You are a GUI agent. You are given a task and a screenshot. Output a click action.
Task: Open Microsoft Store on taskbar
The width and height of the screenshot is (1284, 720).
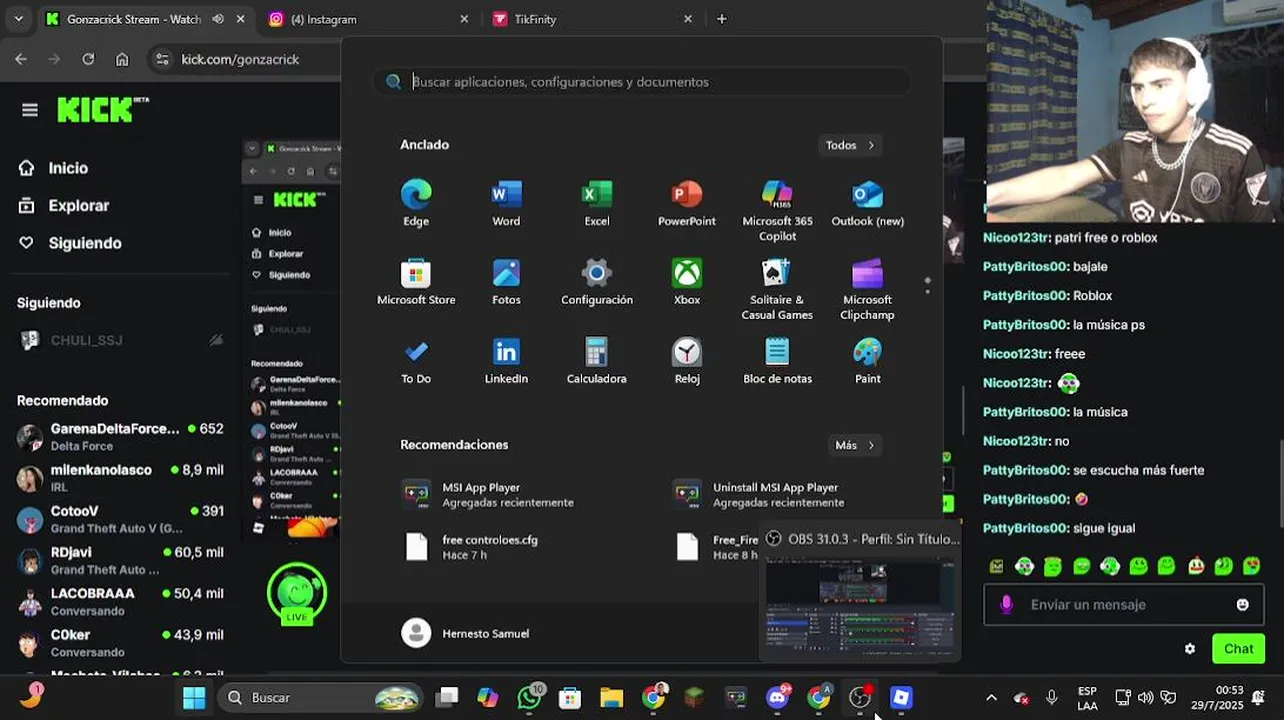(570, 698)
